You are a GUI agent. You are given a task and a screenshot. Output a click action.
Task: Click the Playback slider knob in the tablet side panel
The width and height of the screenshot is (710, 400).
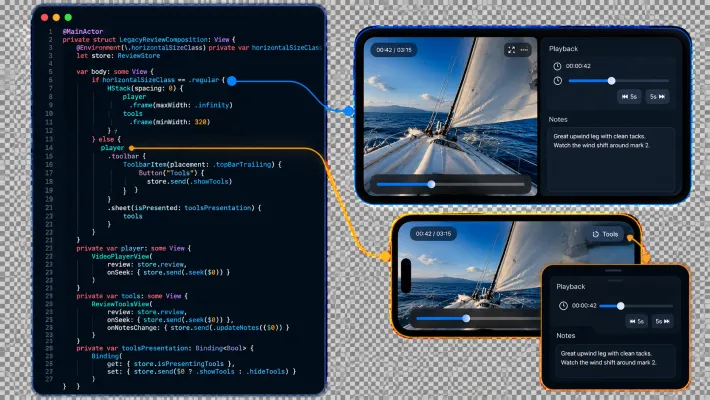[611, 81]
